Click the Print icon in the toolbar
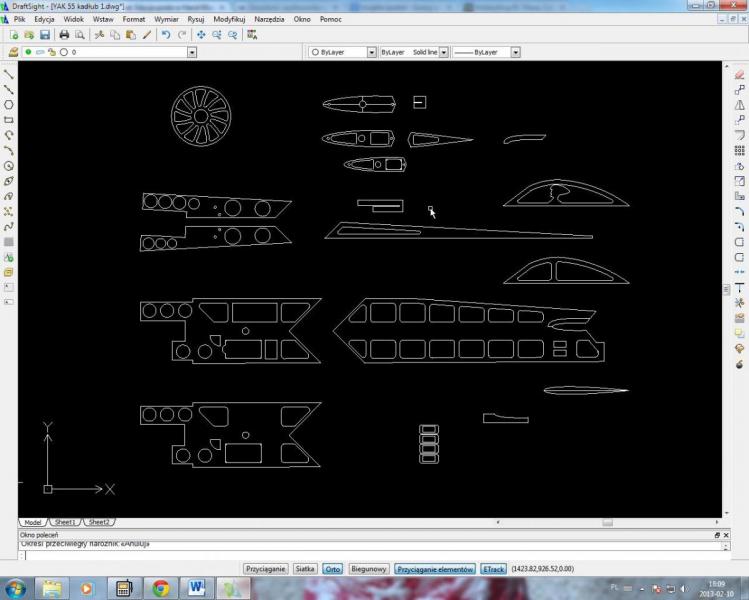The width and height of the screenshot is (749, 600). click(x=64, y=35)
